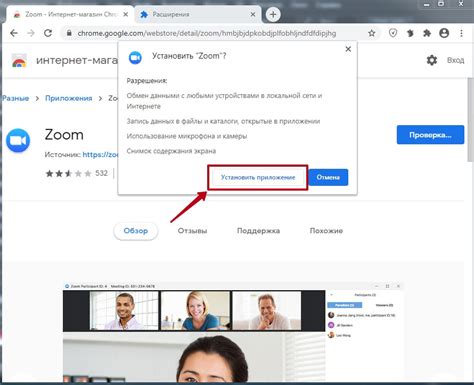Close the Расширения tab

coord(253,14)
